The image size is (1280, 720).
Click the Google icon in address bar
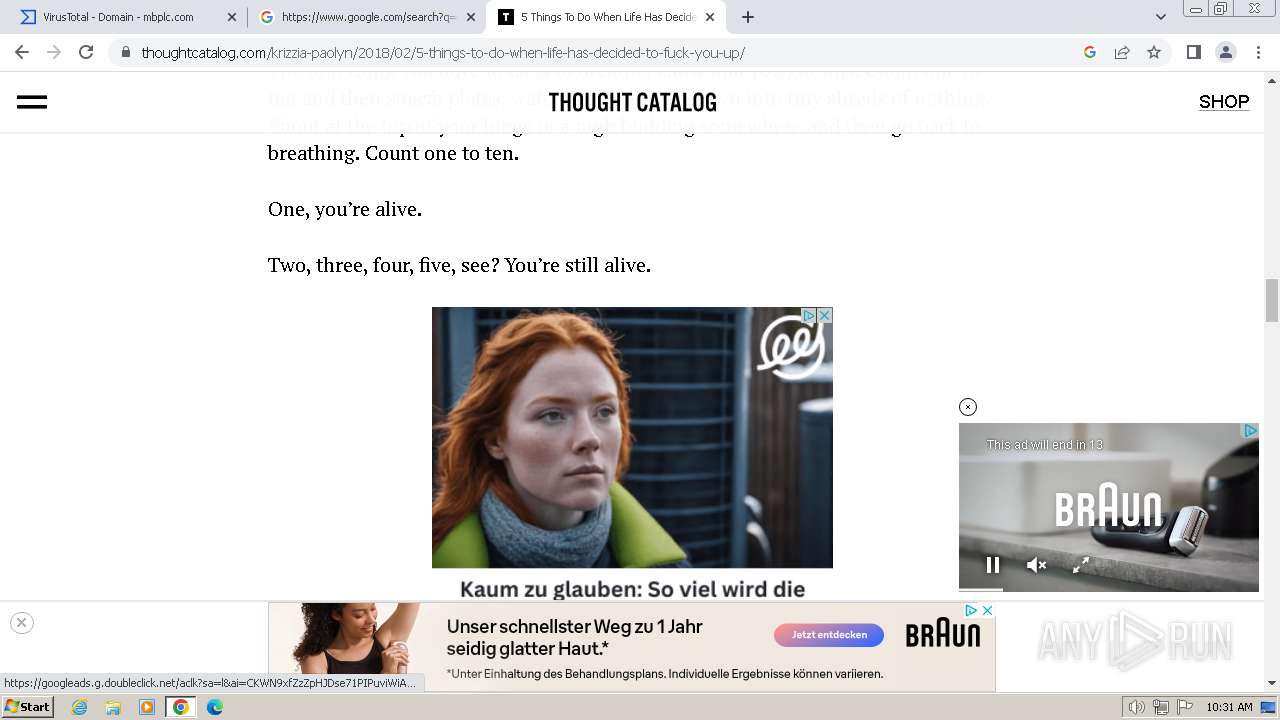coord(1090,52)
